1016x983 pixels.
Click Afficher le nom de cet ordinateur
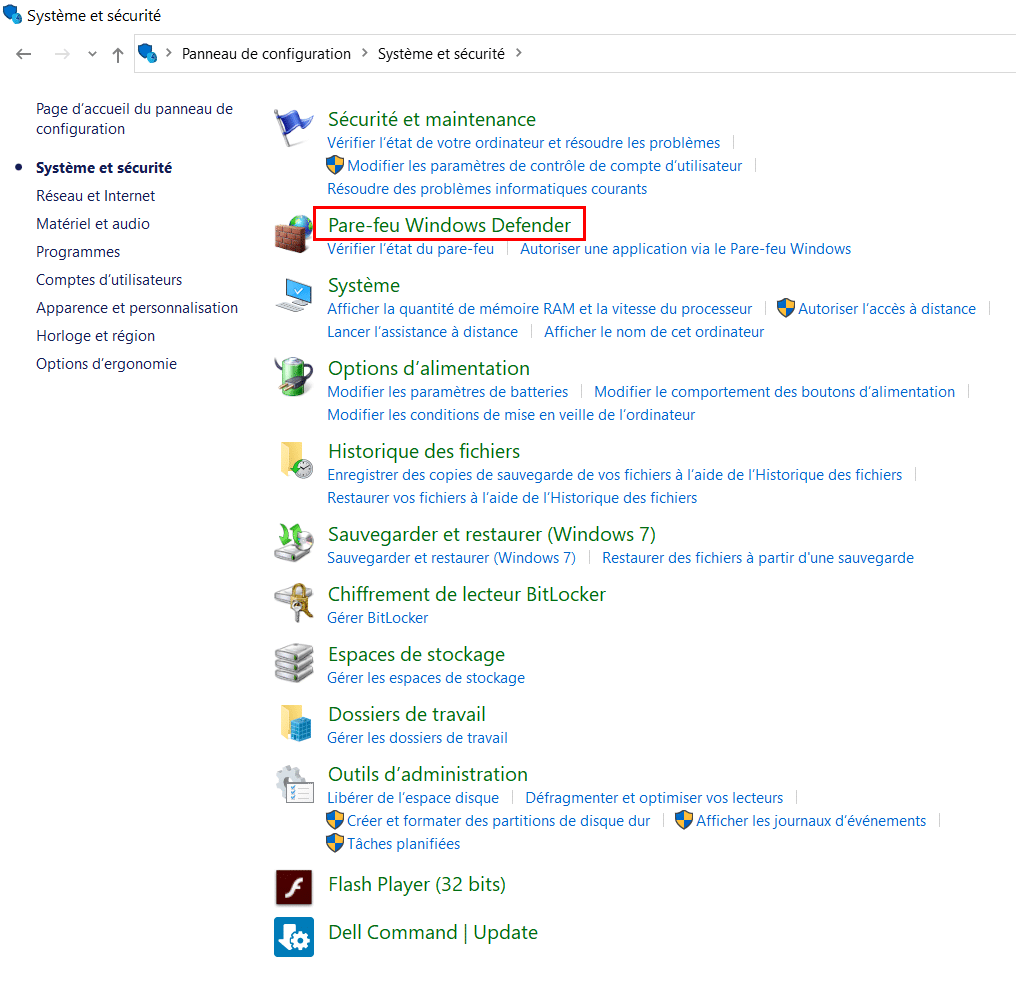pos(654,332)
